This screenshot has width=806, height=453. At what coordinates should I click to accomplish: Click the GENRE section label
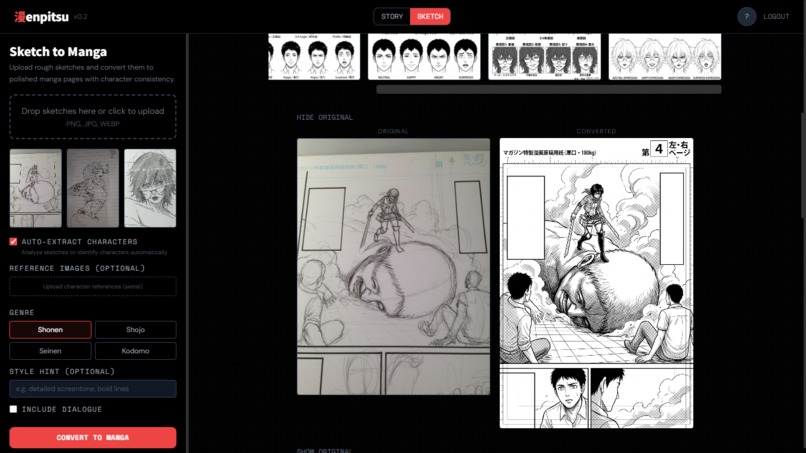22,312
